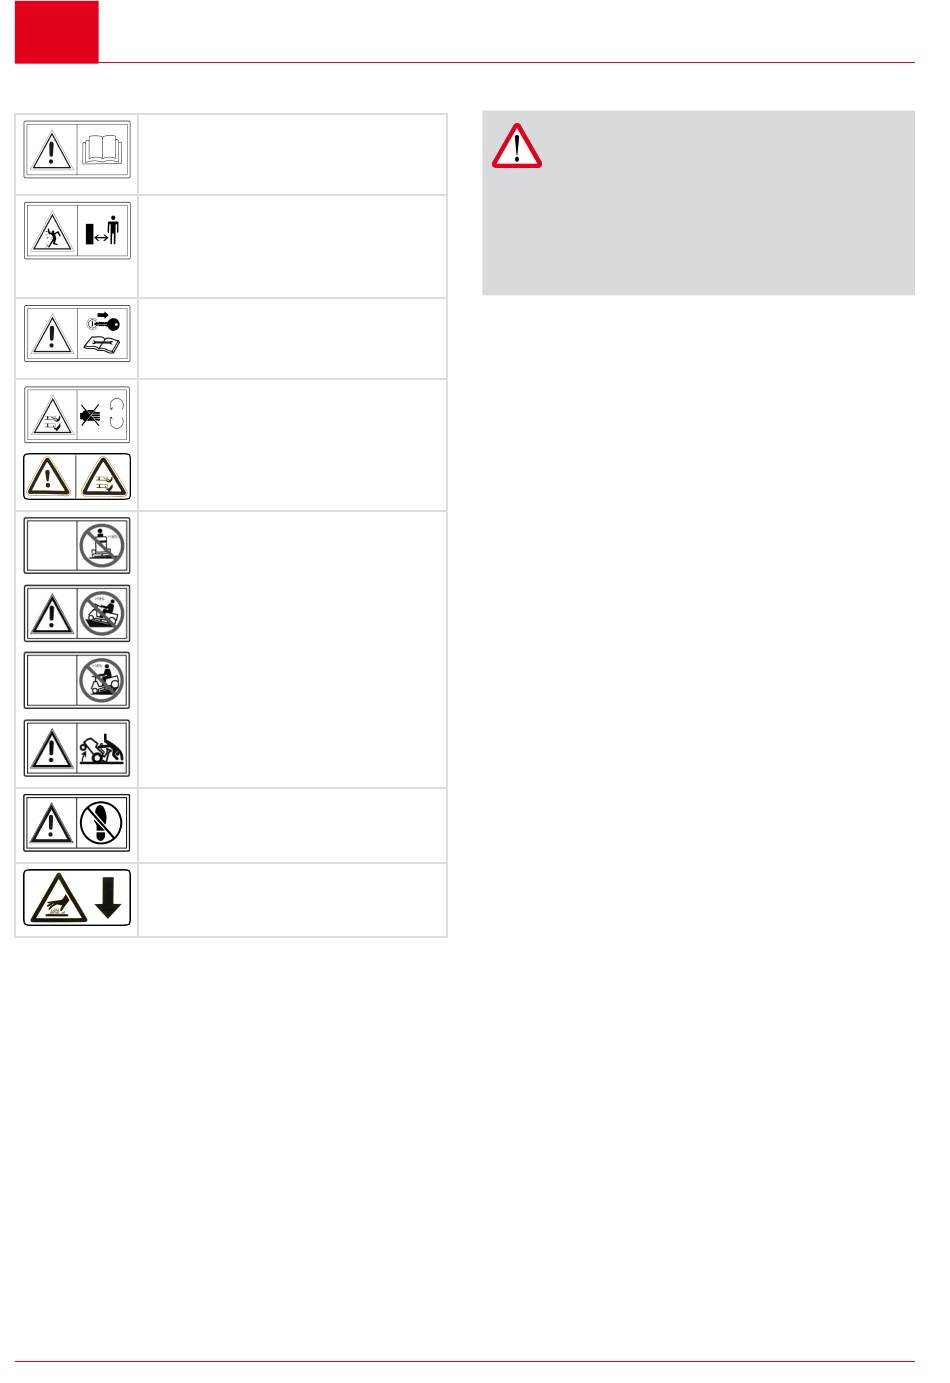Click the red square in page header
Screen dimensions: 950x1383
point(57,32)
